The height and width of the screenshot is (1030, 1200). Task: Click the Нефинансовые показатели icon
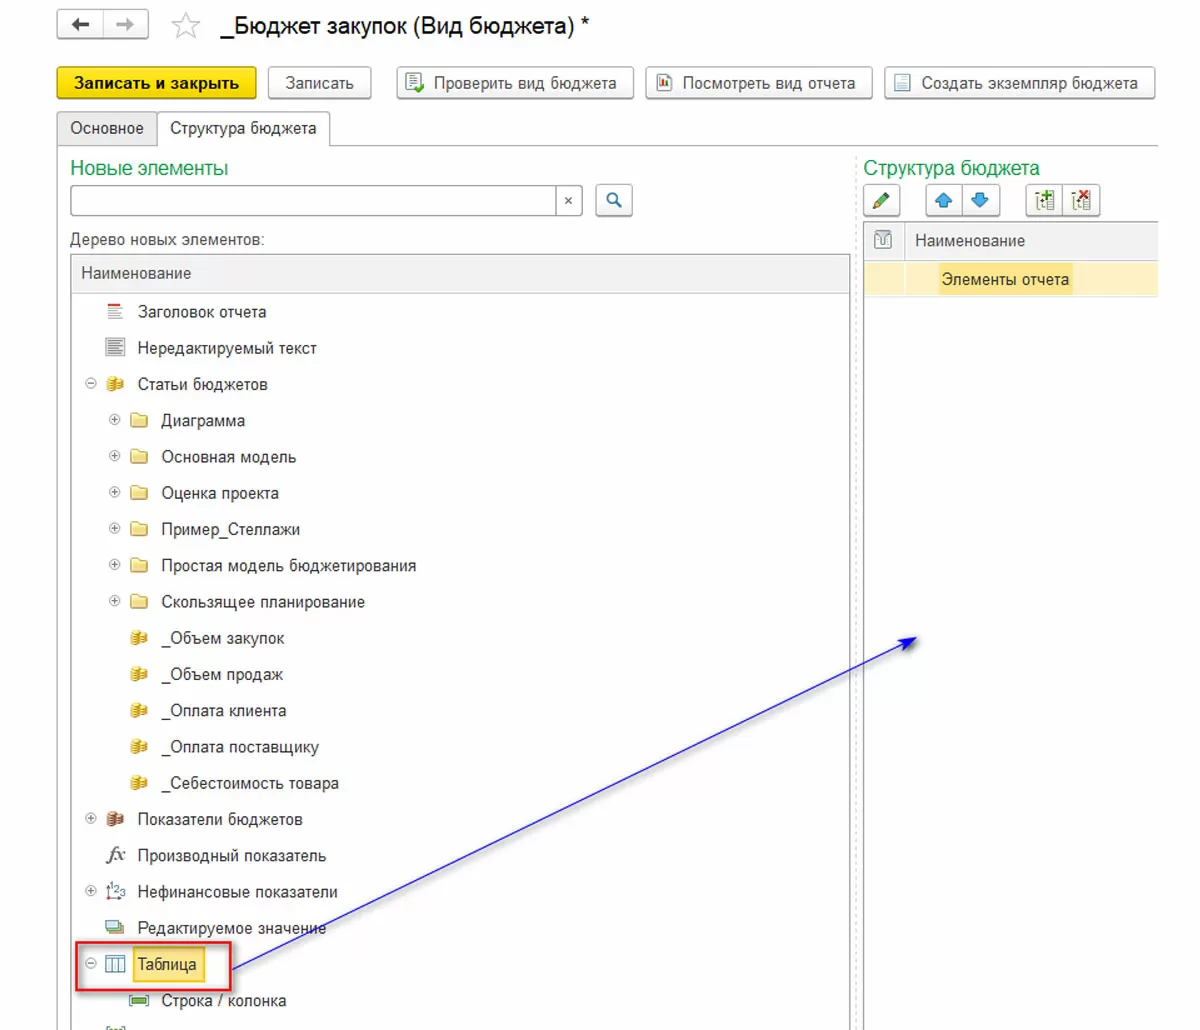pos(115,891)
